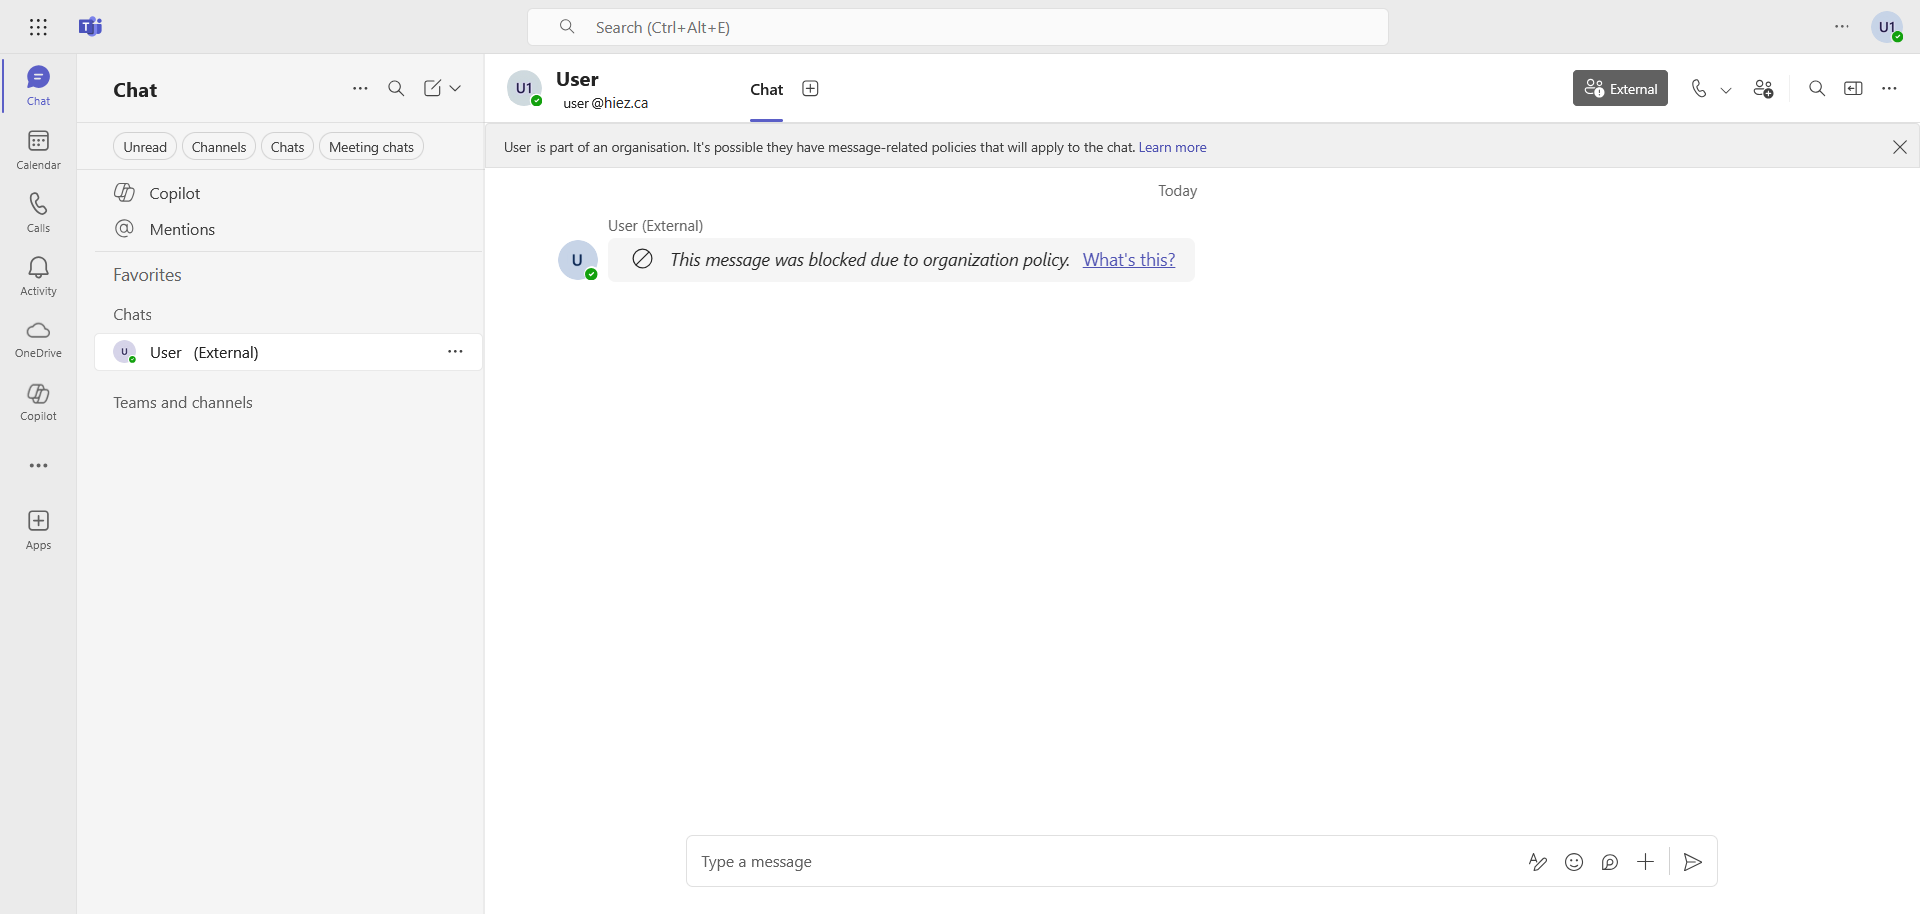The image size is (1920, 914).
Task: Click the What's this? link
Action: click(x=1128, y=260)
